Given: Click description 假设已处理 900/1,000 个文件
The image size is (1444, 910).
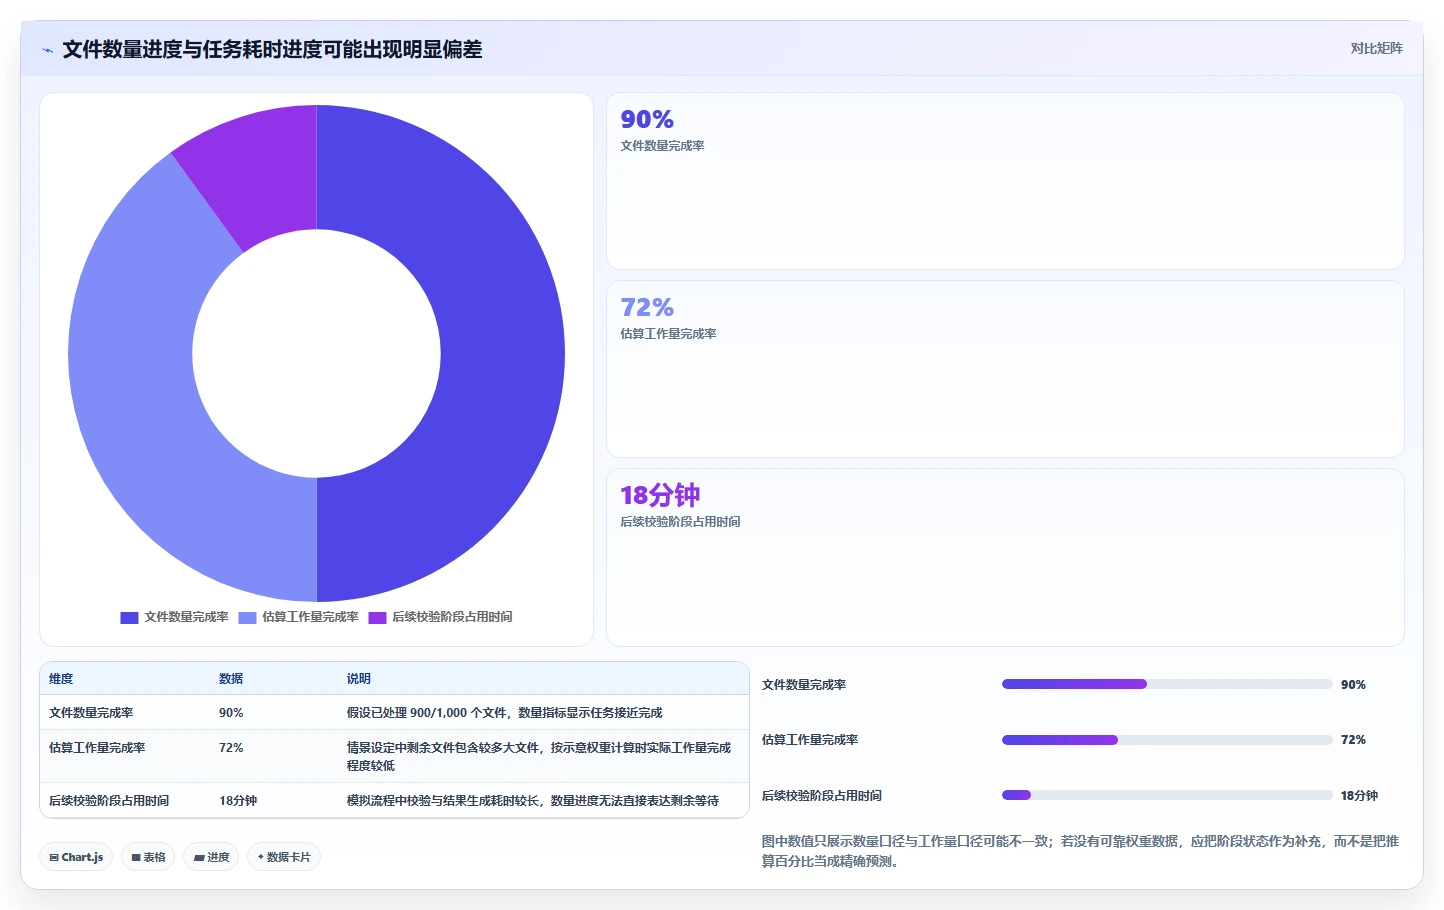Looking at the screenshot, I should (505, 713).
